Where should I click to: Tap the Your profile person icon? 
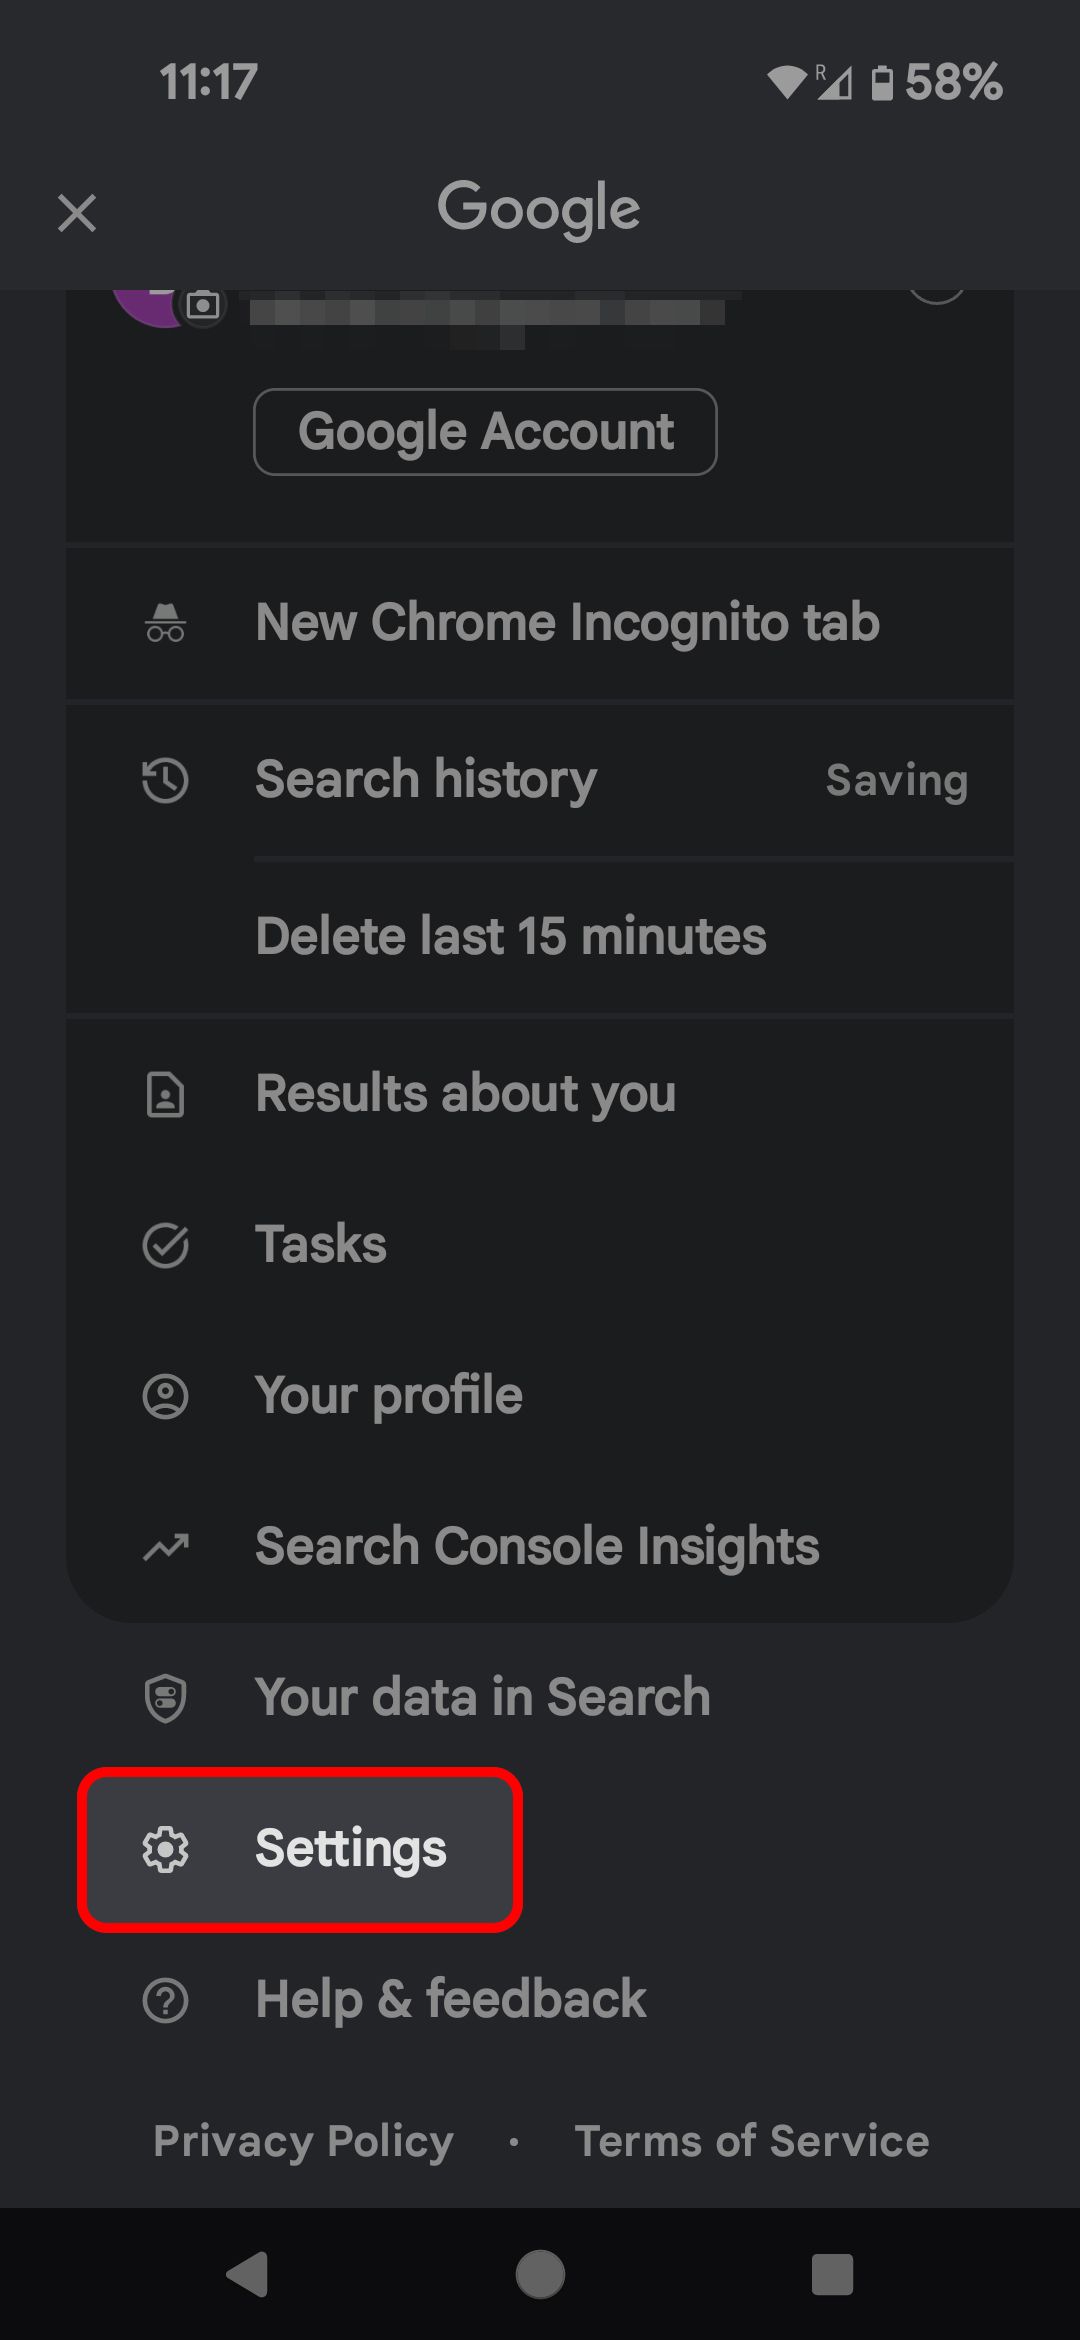pyautogui.click(x=165, y=1396)
